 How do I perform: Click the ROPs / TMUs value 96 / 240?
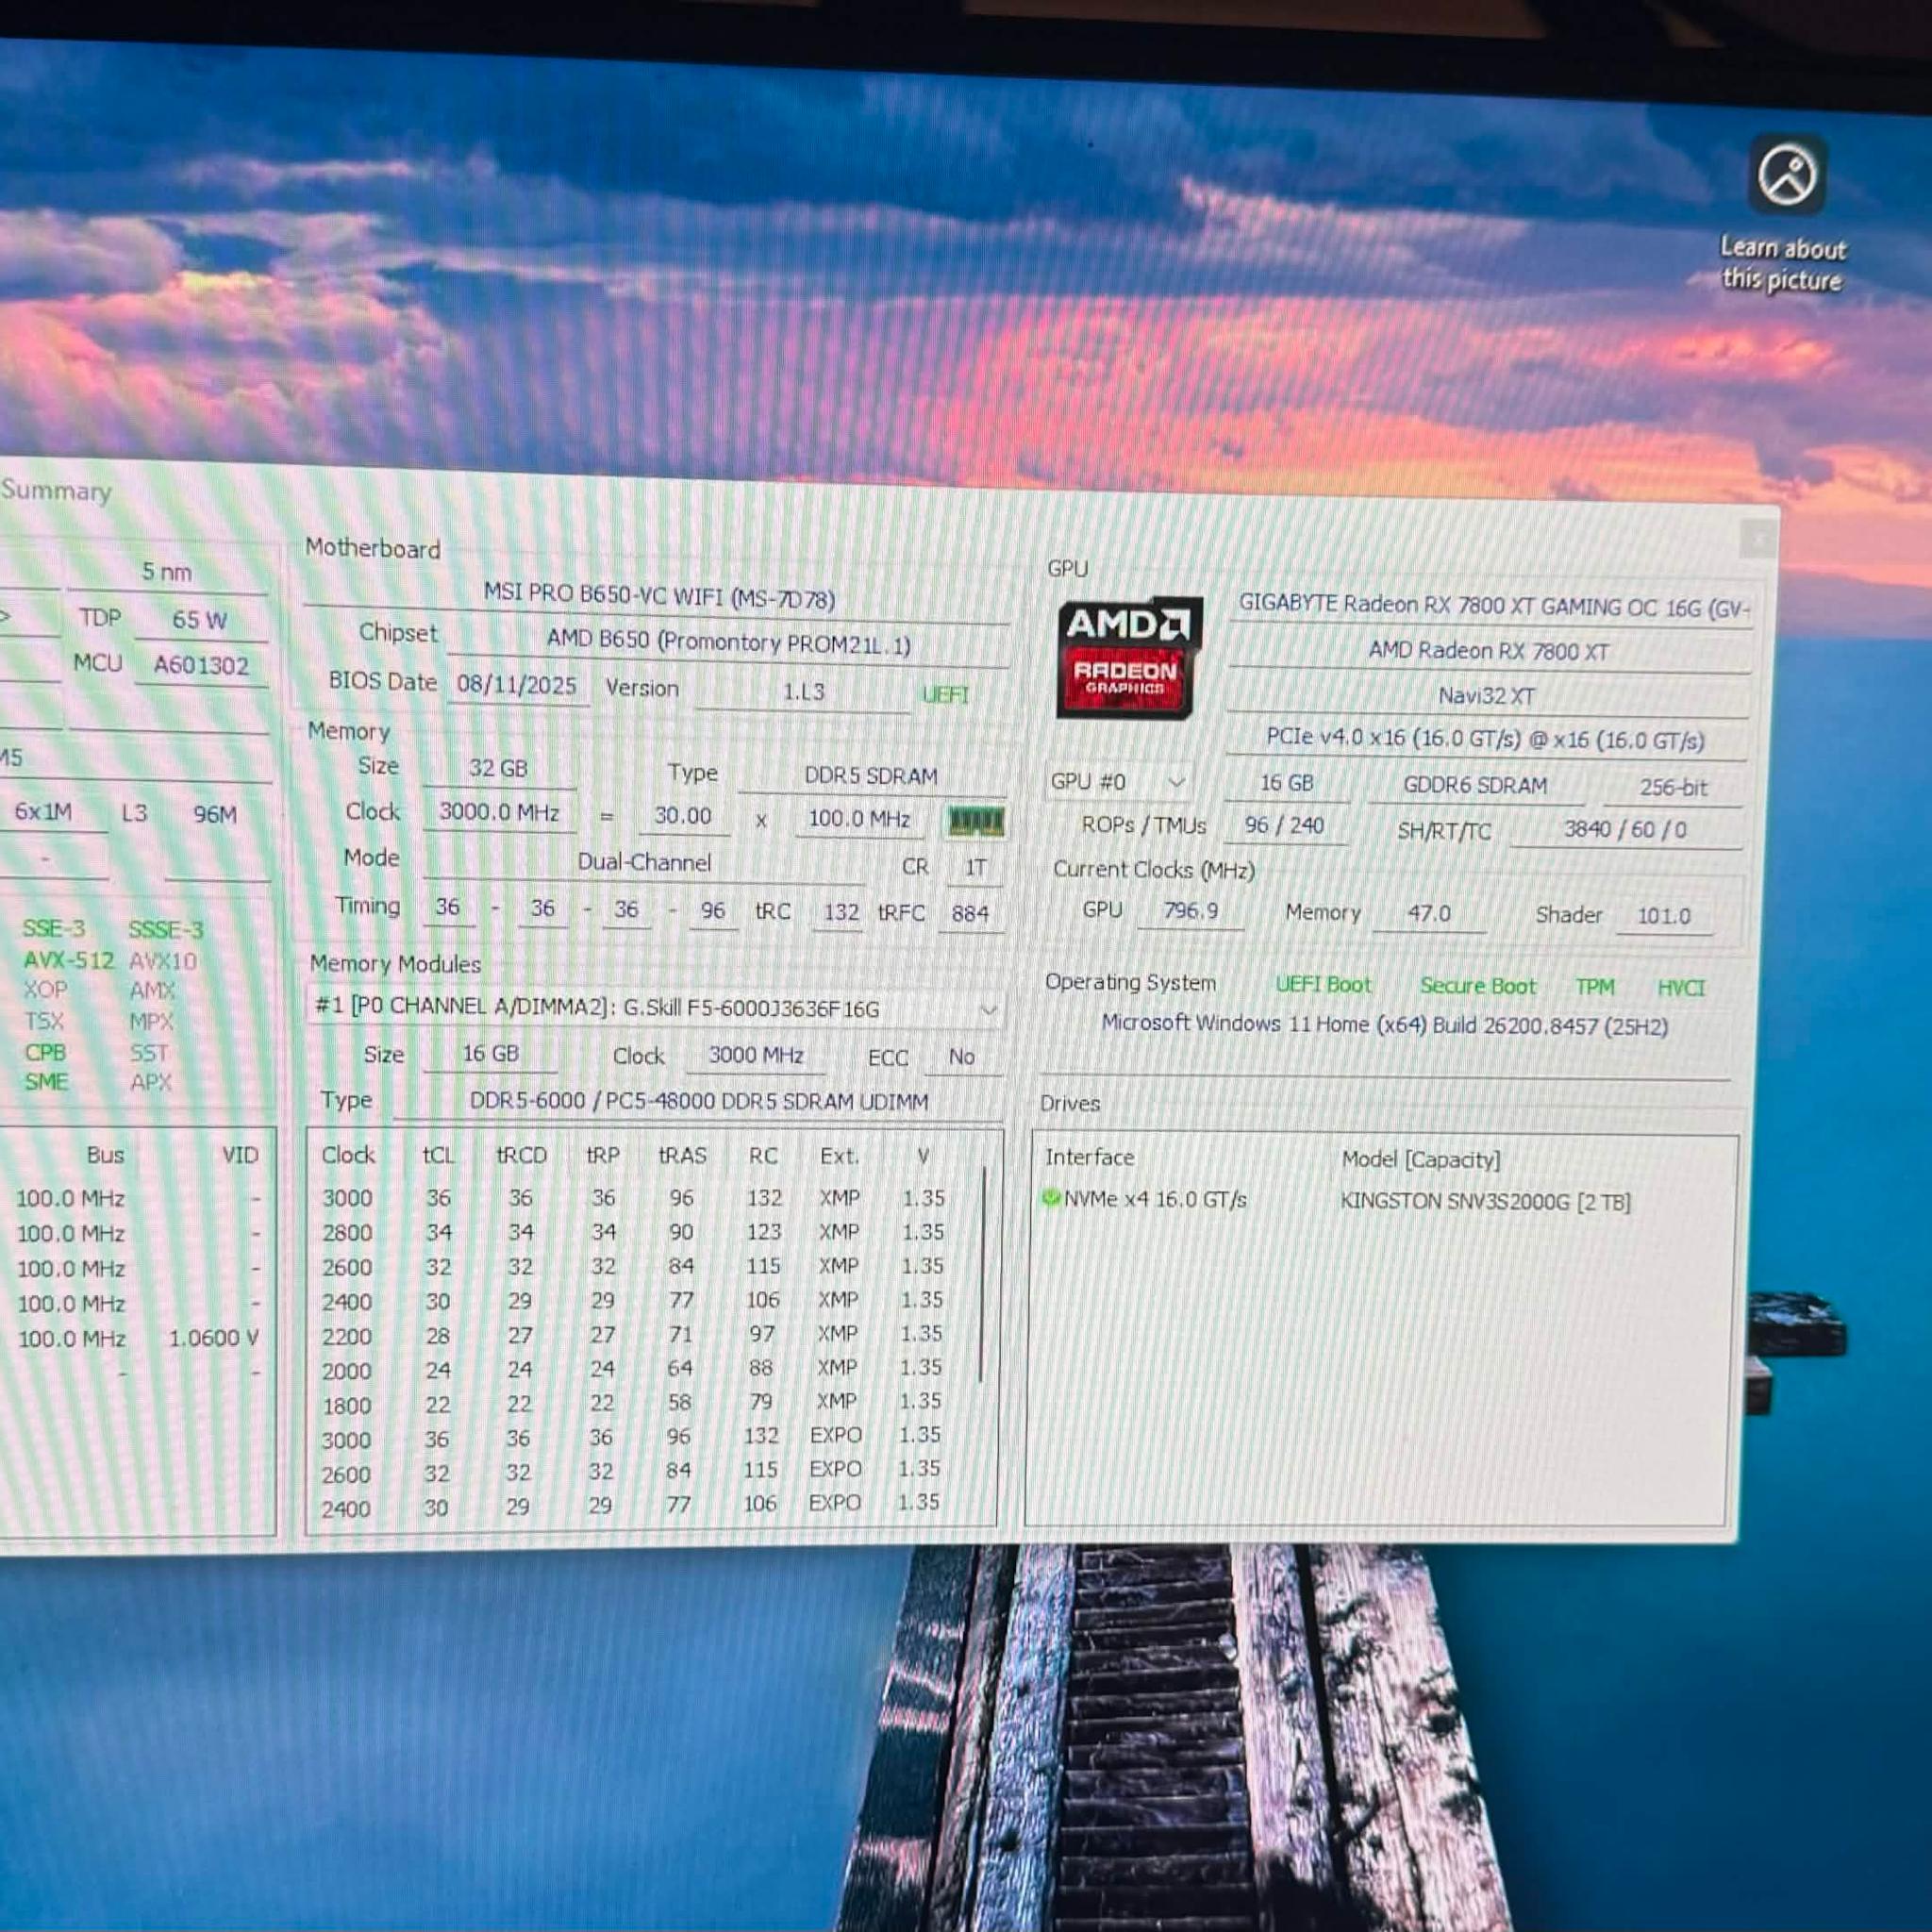1284,826
